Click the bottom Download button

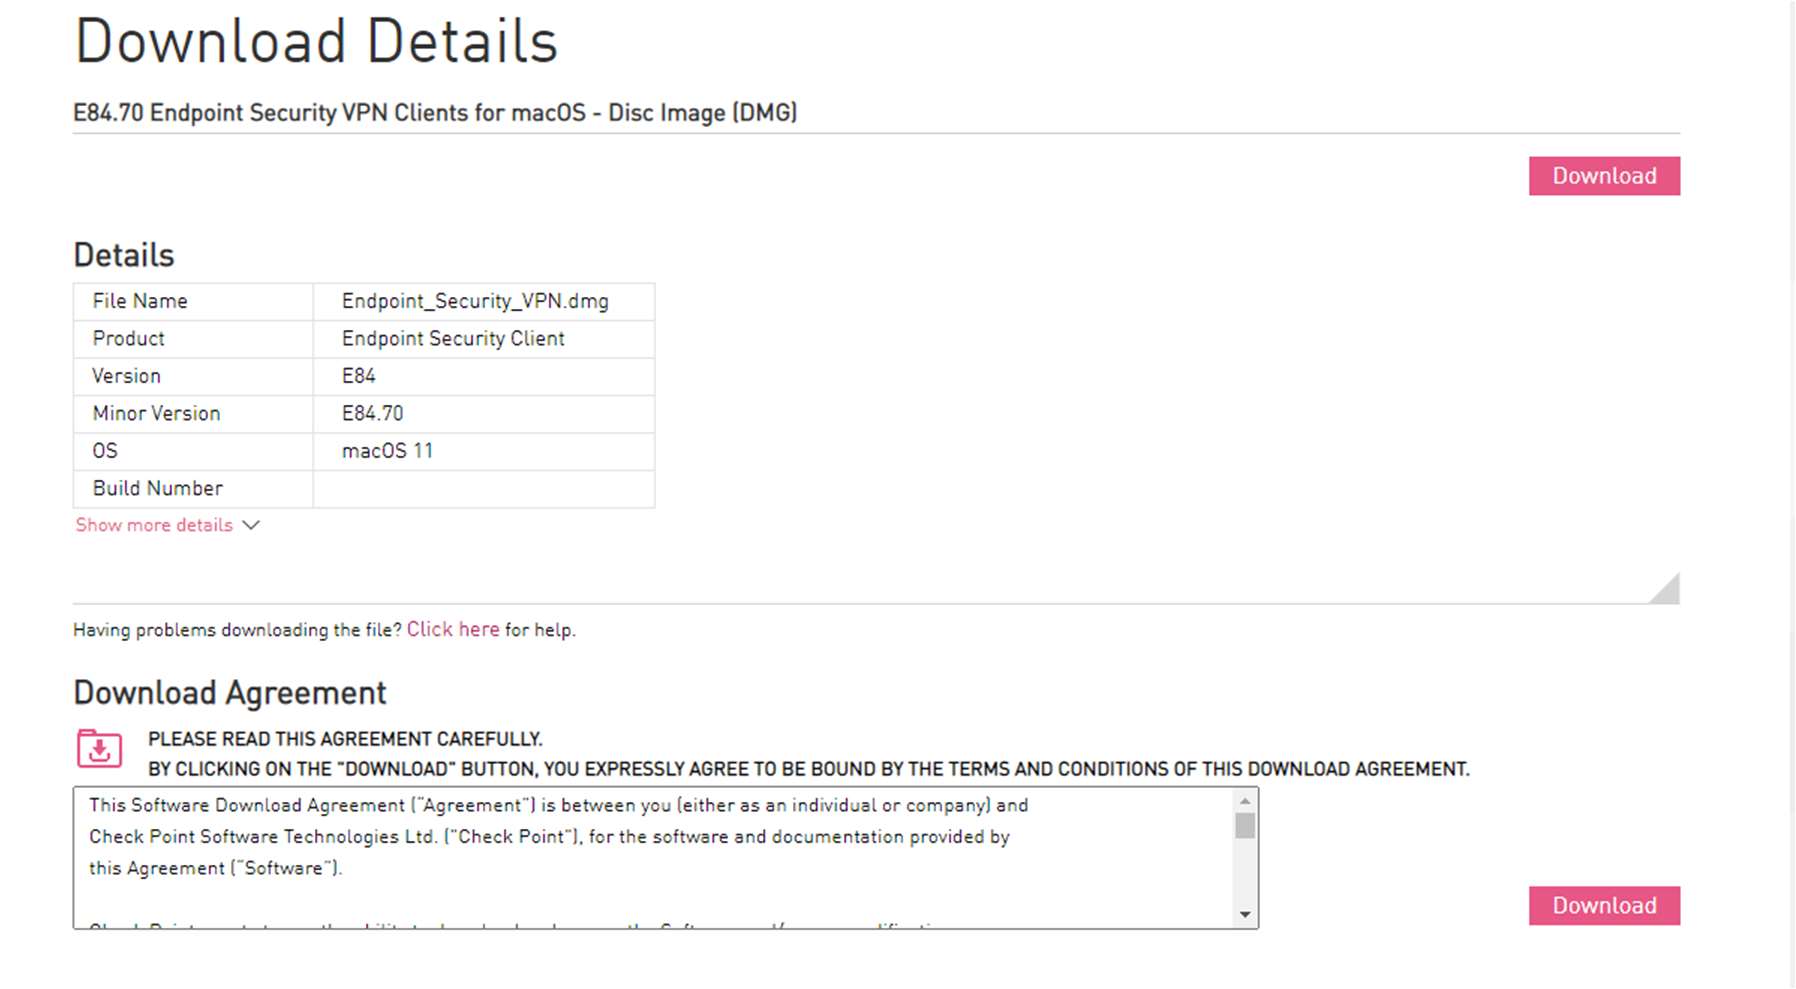click(1604, 905)
